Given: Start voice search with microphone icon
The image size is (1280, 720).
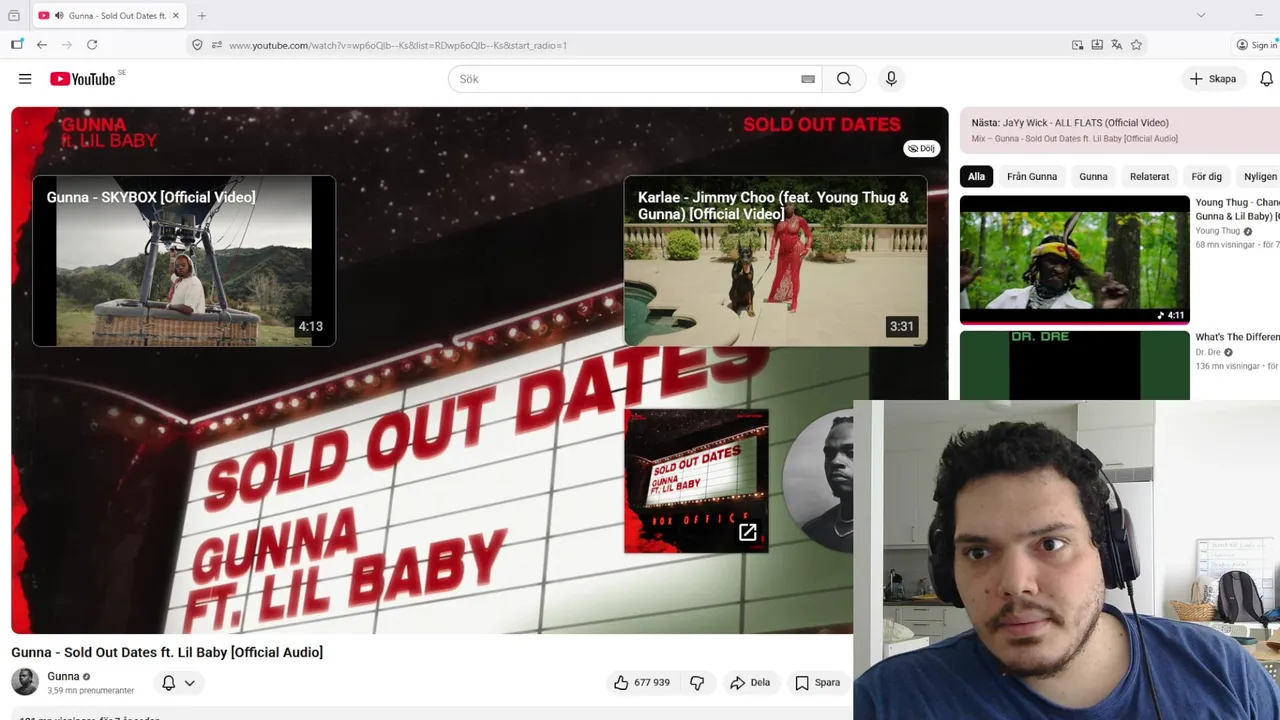Looking at the screenshot, I should [x=891, y=79].
